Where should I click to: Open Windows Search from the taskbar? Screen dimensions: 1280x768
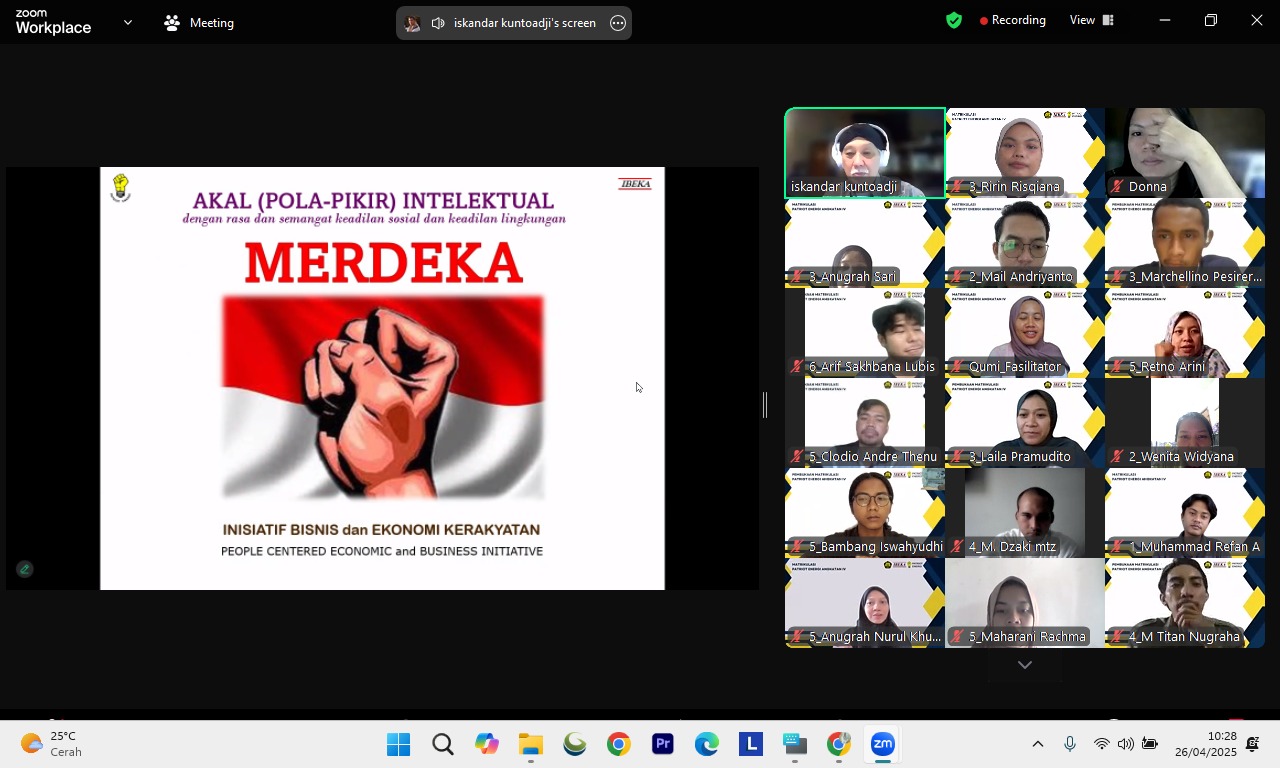442,745
